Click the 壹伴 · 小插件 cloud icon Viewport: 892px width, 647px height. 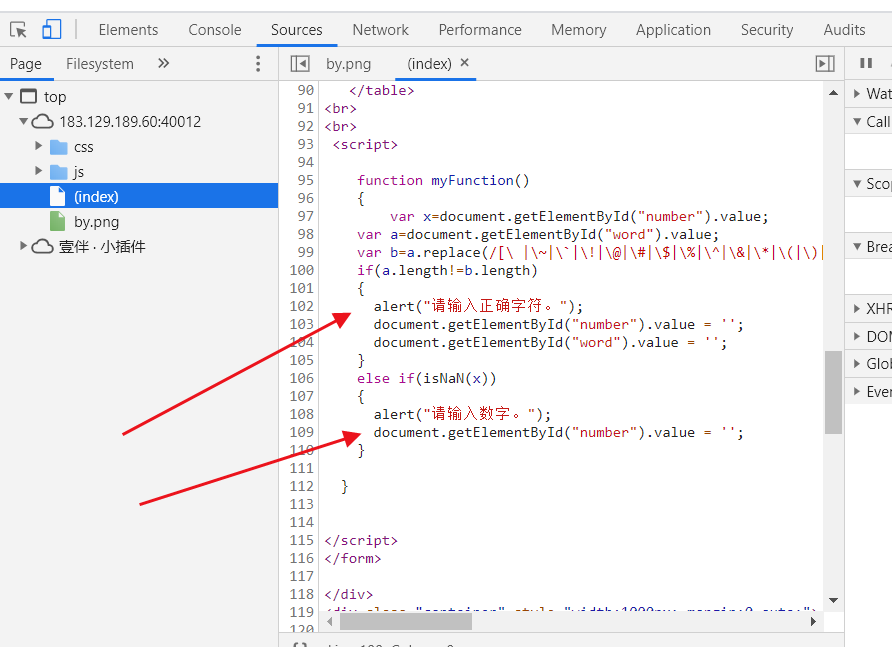(x=42, y=246)
